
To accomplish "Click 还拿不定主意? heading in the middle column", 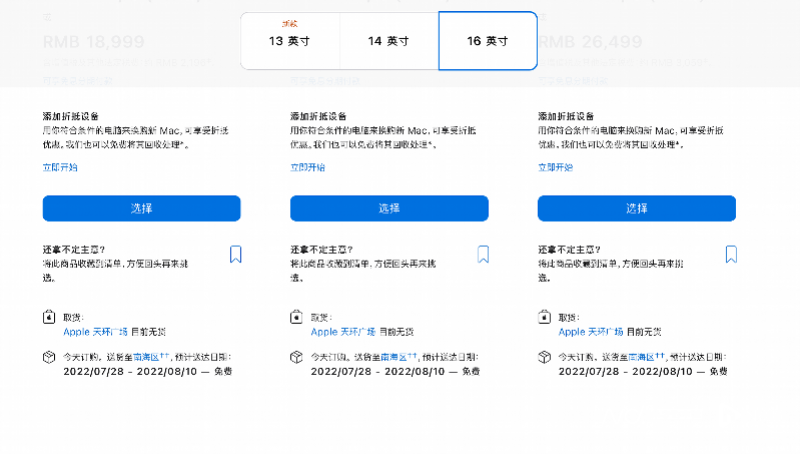I will [x=321, y=250].
